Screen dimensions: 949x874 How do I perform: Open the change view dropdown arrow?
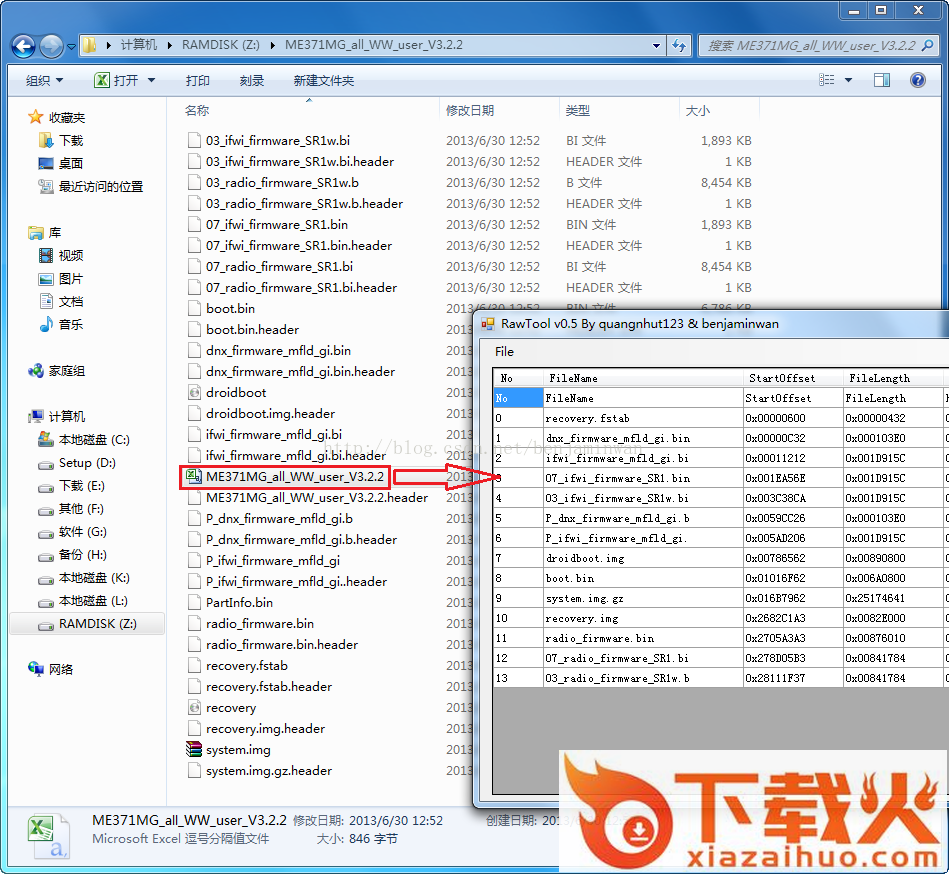[x=849, y=80]
